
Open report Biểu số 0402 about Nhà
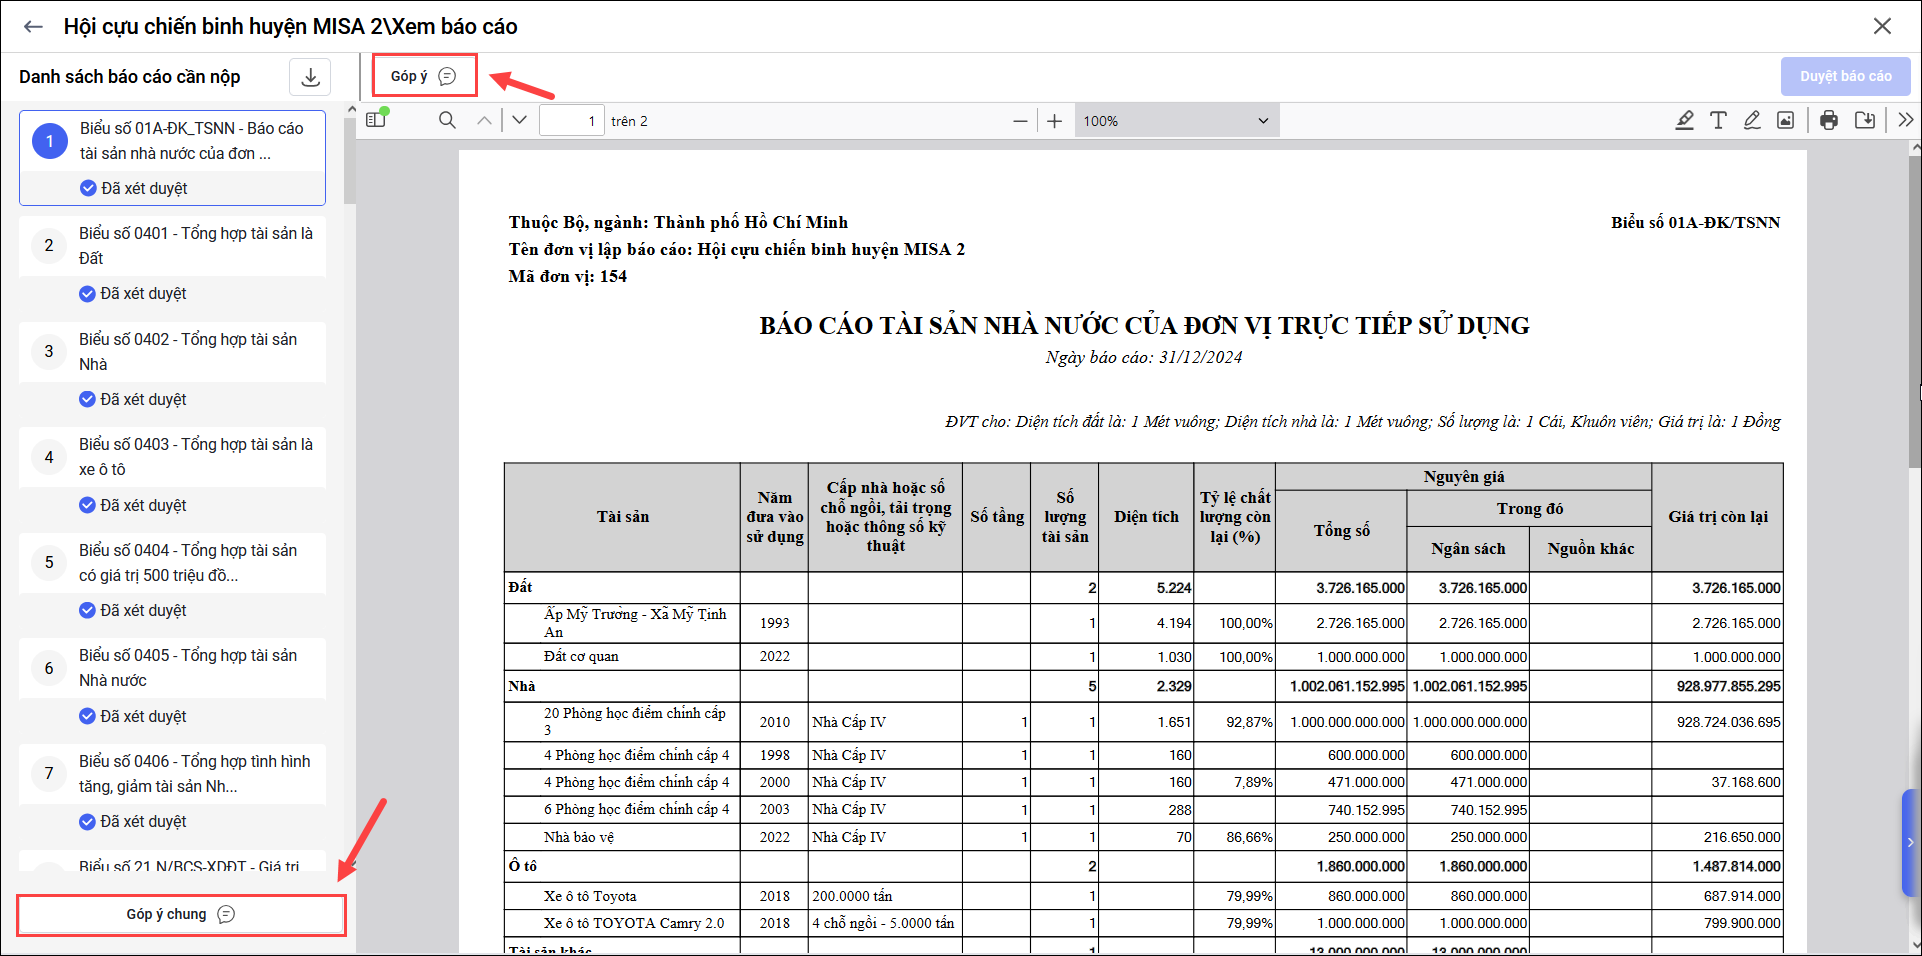[x=172, y=352]
